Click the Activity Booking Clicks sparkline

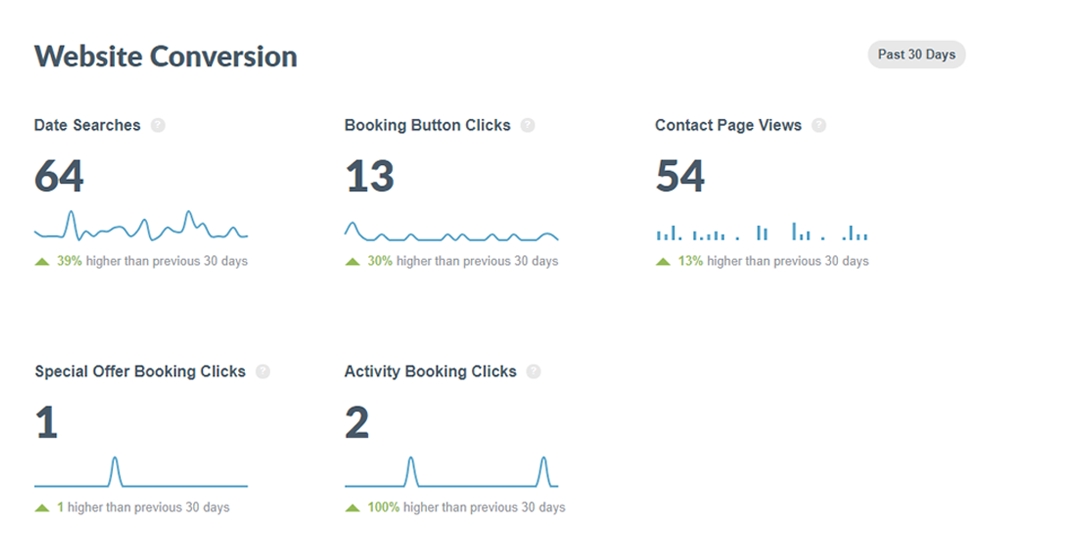(451, 473)
